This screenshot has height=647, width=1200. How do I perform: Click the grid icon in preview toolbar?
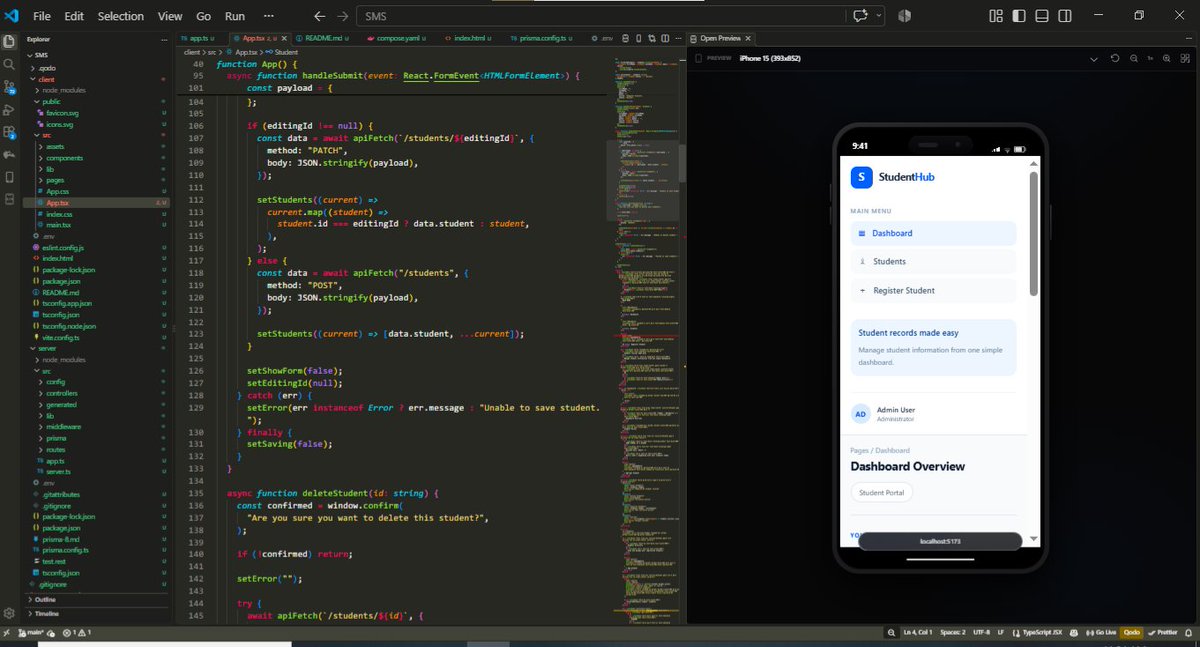[1185, 58]
